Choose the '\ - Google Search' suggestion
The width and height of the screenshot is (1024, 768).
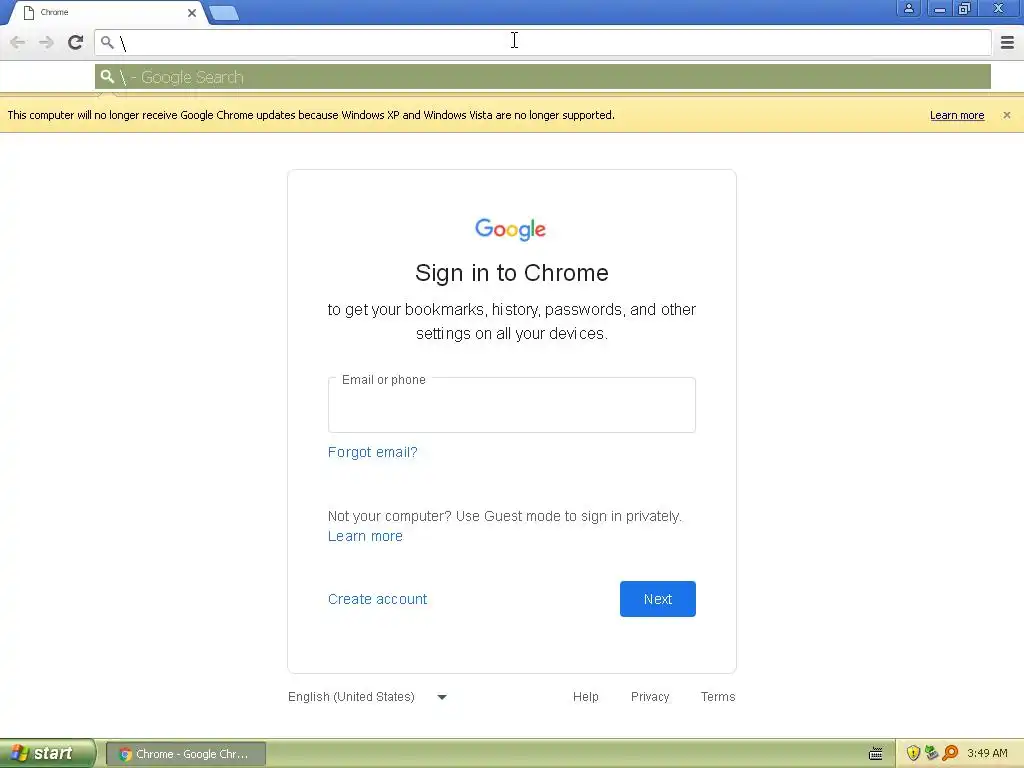[543, 77]
